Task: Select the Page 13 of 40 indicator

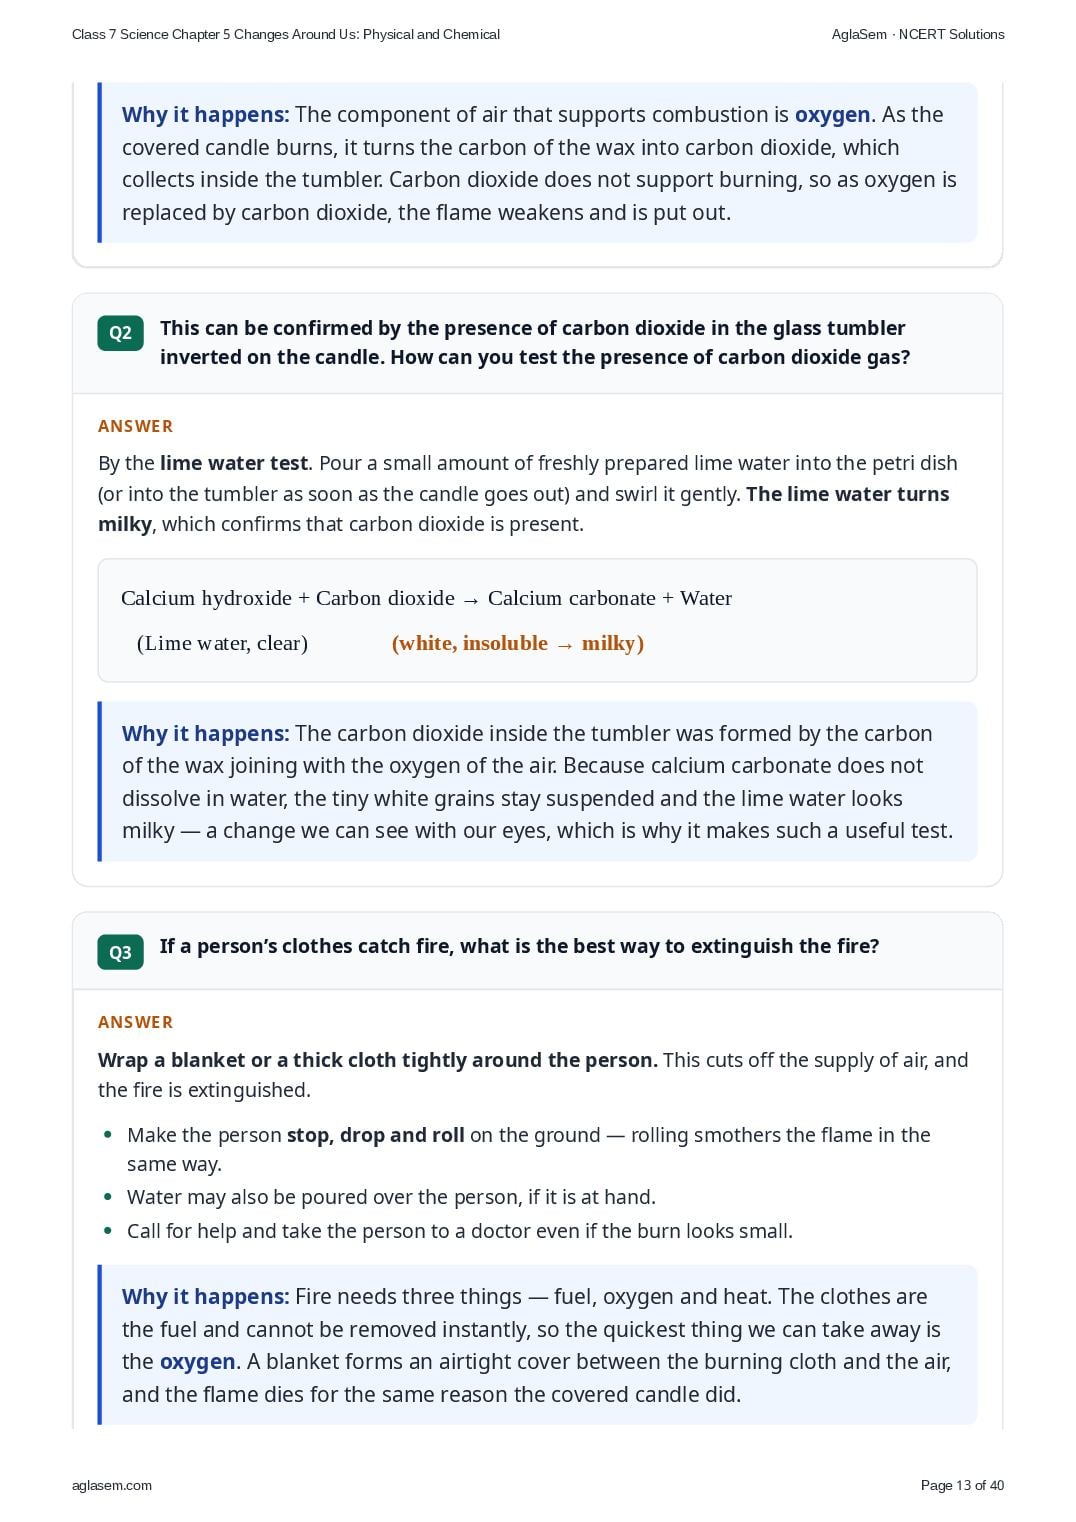Action: pyautogui.click(x=962, y=1485)
